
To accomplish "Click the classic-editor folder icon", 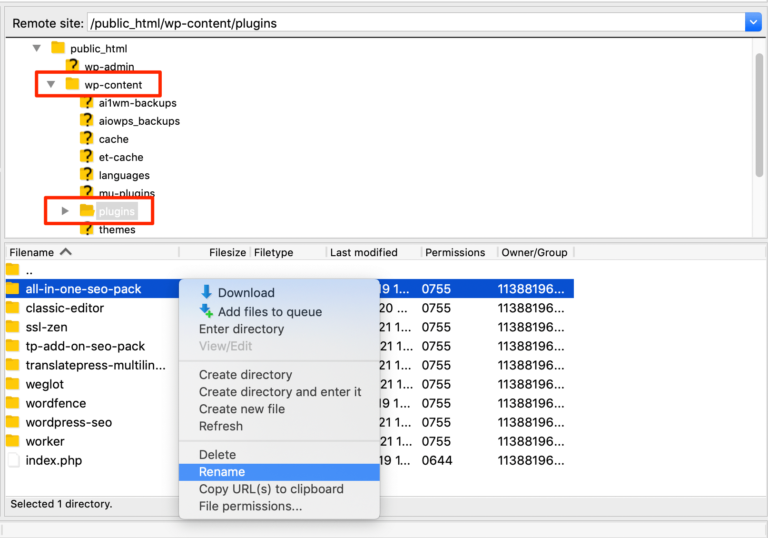I will [13, 308].
